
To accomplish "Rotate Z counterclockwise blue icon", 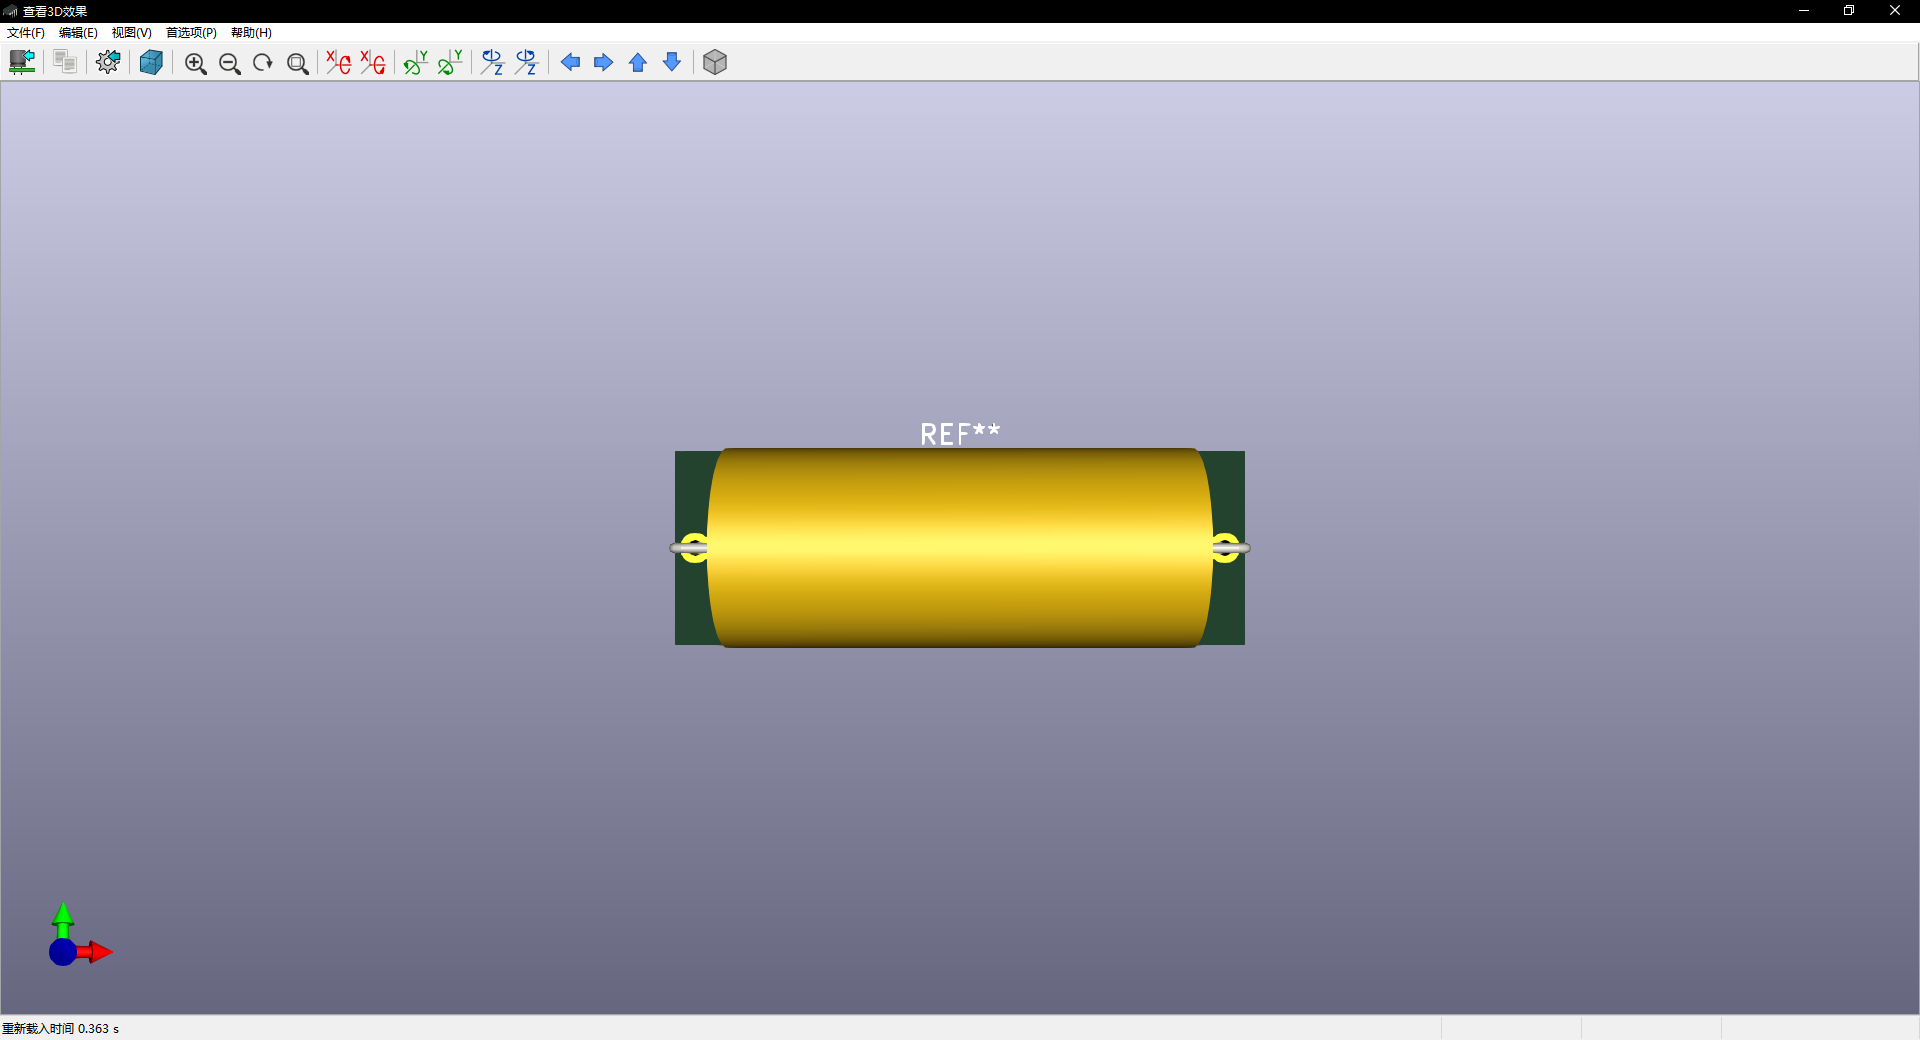I will point(526,63).
